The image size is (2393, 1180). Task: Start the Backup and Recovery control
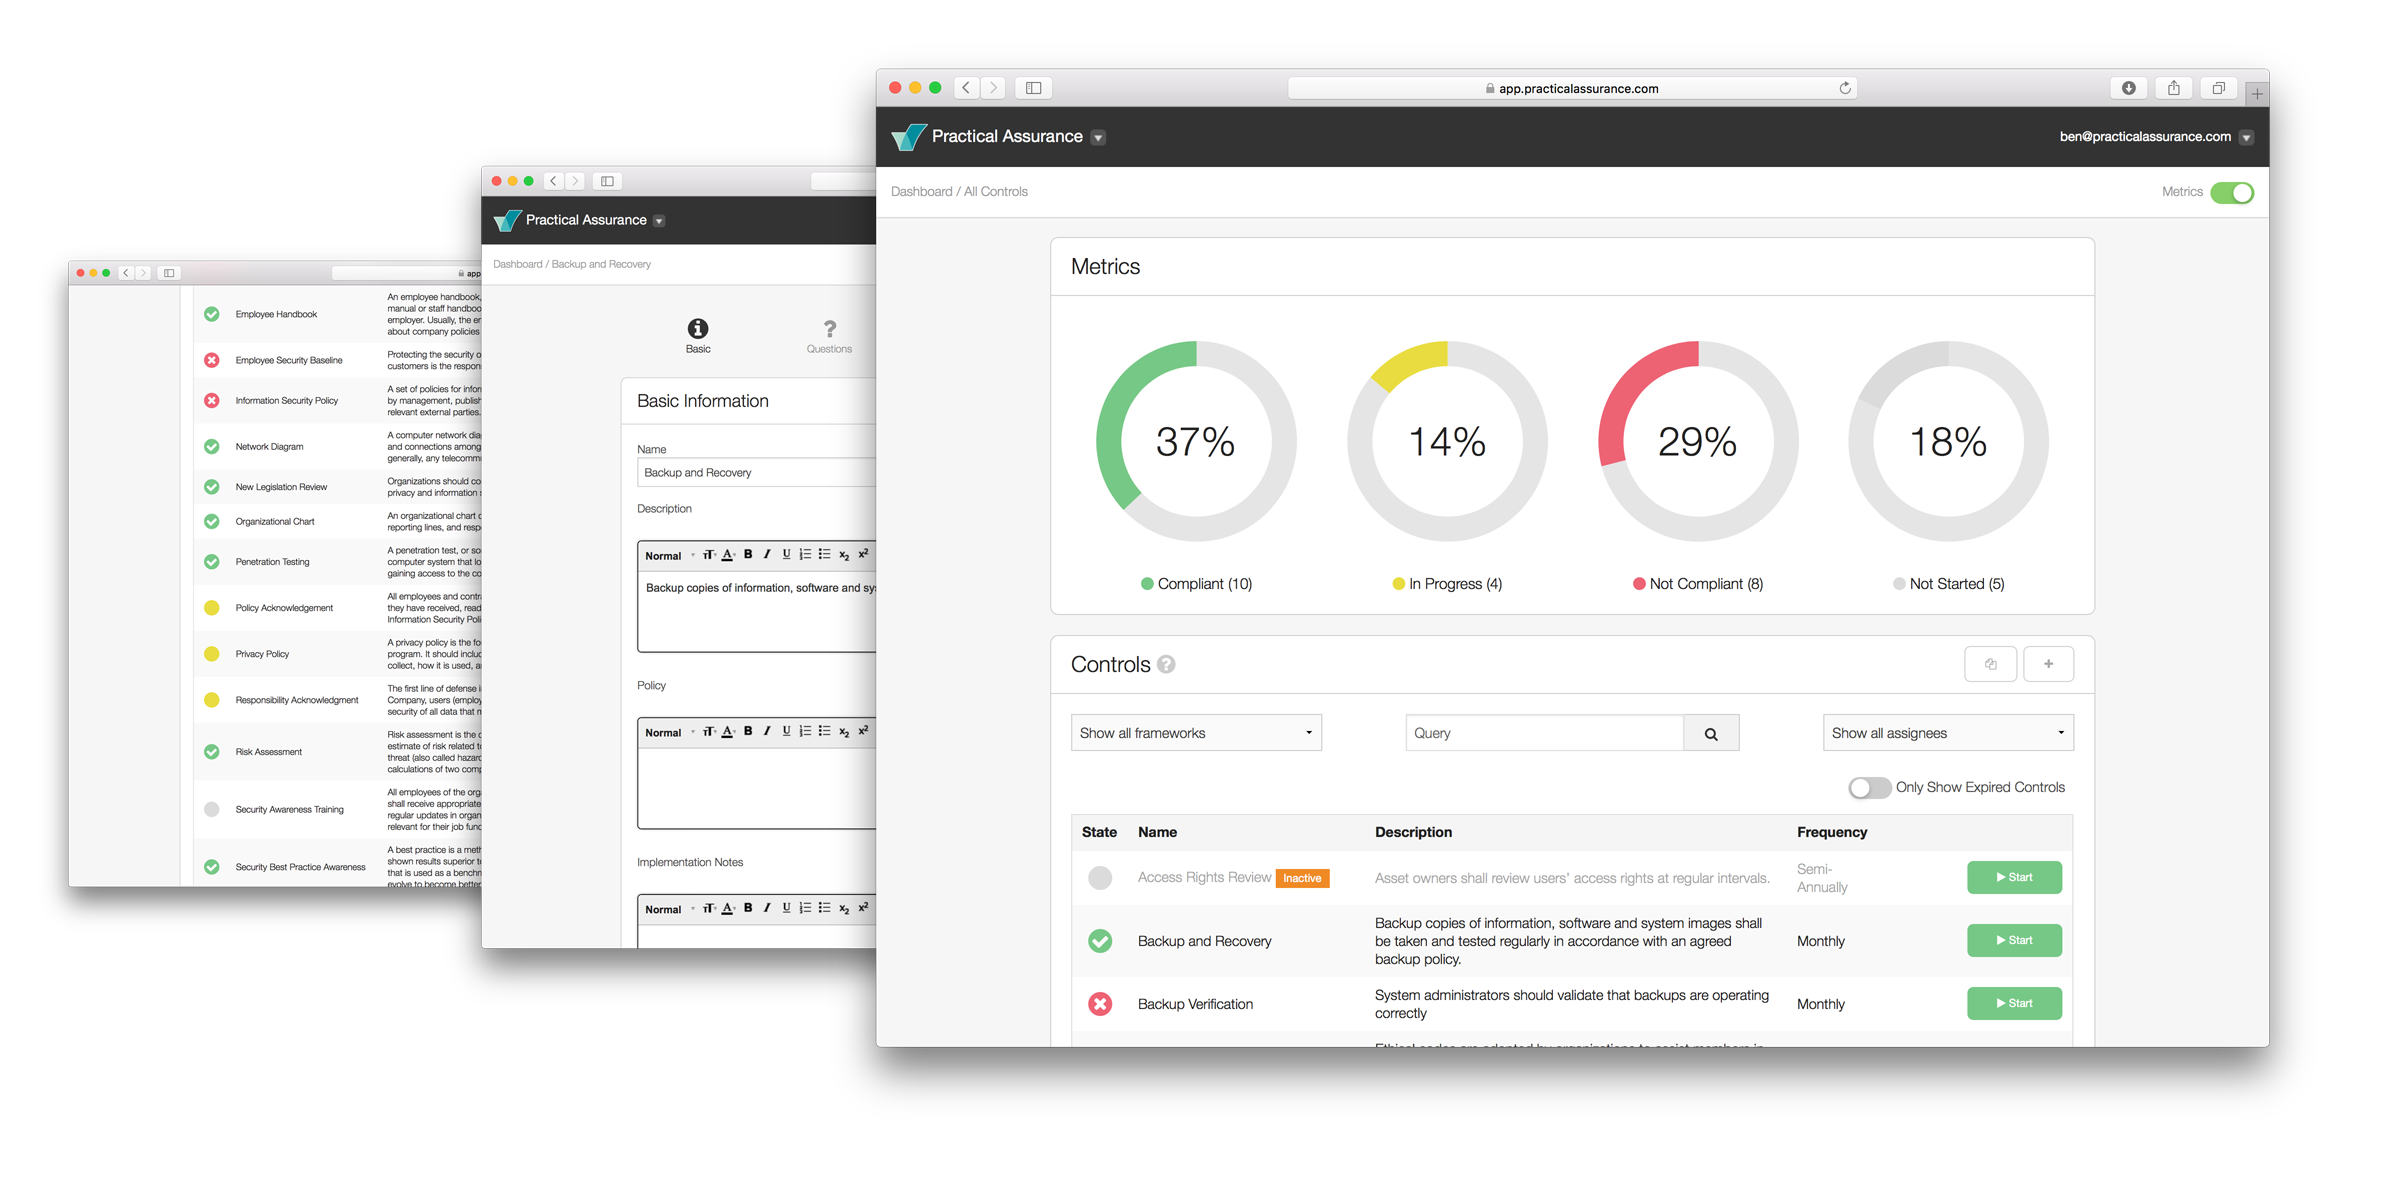(2014, 940)
